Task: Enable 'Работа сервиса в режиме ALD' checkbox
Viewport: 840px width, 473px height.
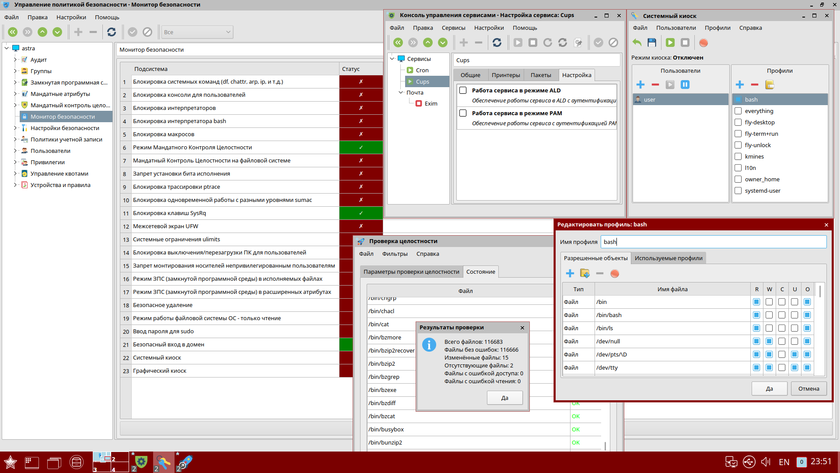Action: 463,90
